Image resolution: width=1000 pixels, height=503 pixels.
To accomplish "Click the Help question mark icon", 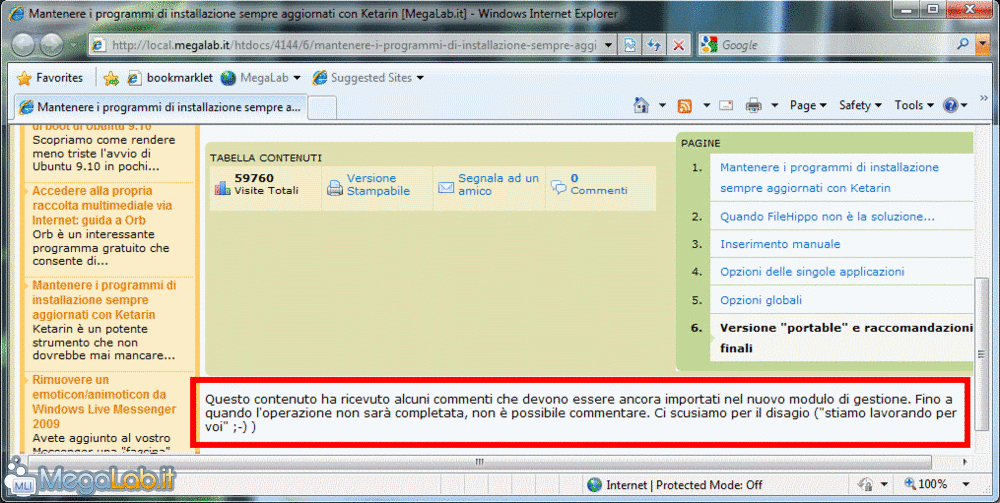I will pyautogui.click(x=950, y=105).
